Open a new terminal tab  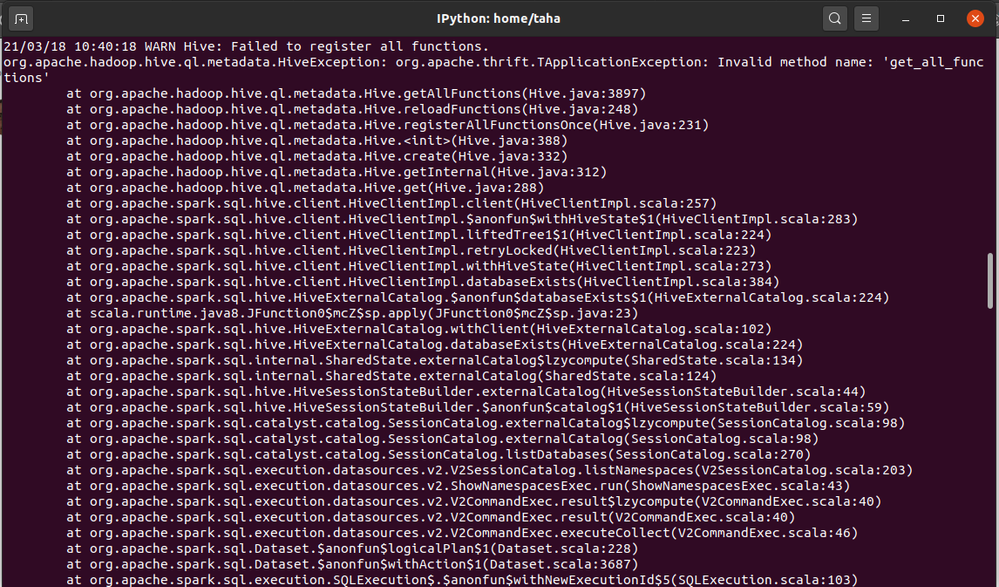tap(21, 18)
